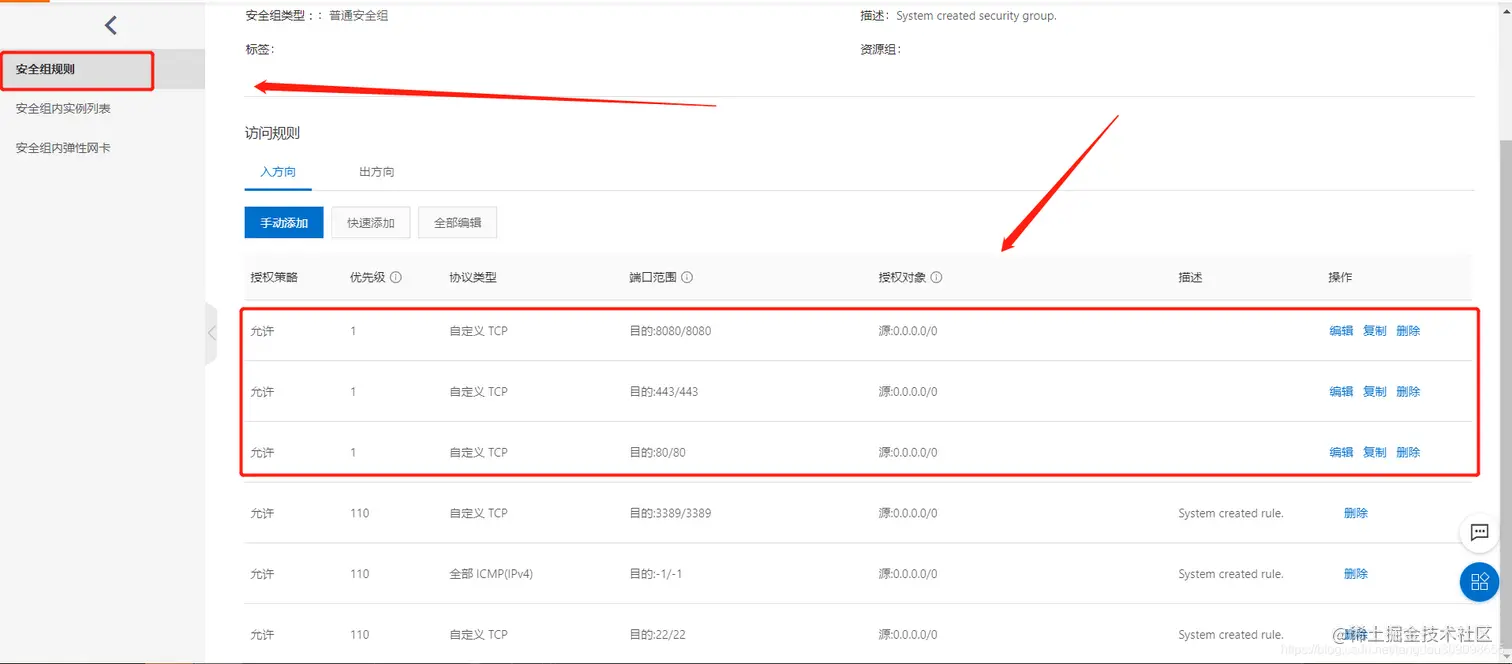The height and width of the screenshot is (664, 1512).
Task: Click the 访问规则 section heading
Action: [272, 133]
